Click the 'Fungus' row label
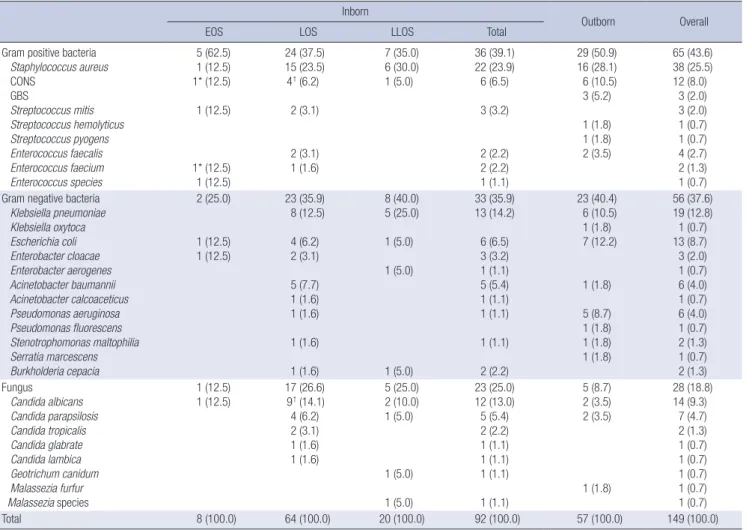The width and height of the screenshot is (752, 530). (x=17, y=388)
